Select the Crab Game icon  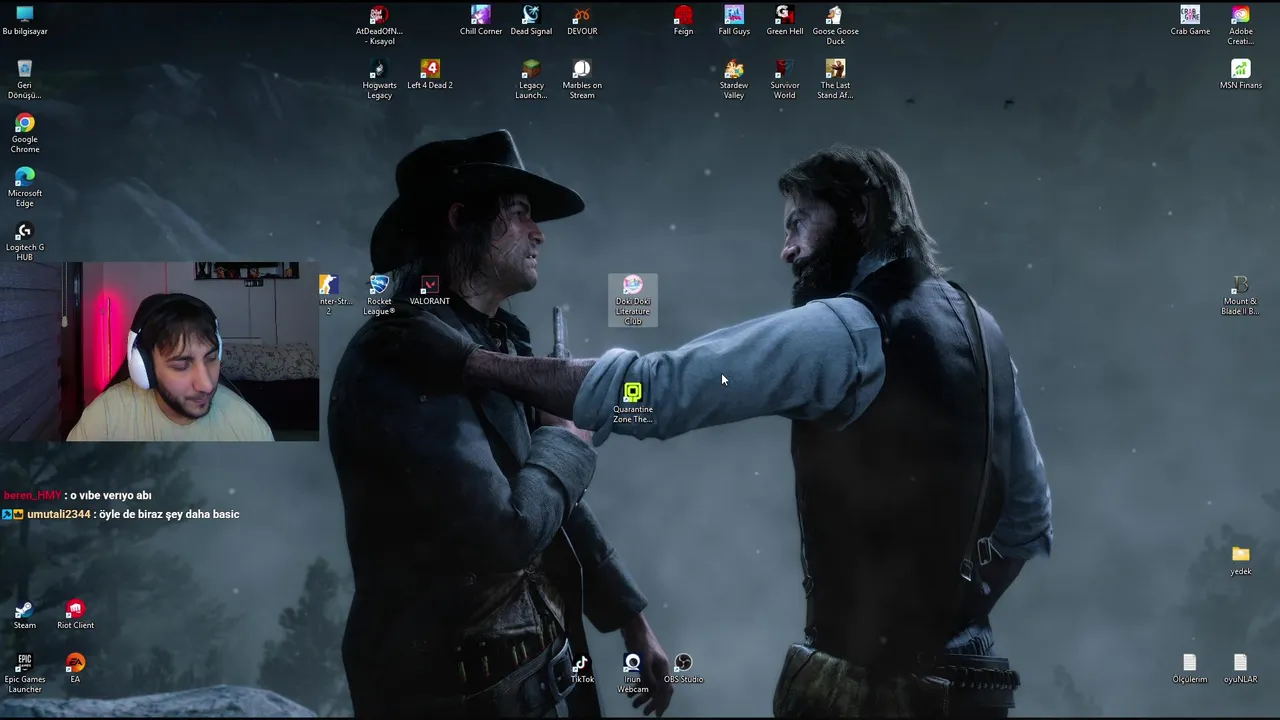1190,21
